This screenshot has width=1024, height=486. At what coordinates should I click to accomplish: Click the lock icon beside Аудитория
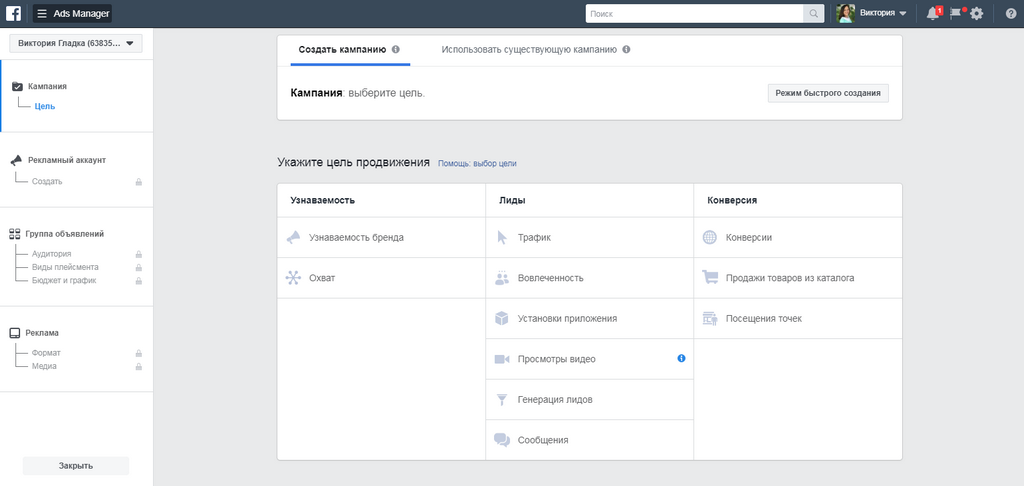138,254
